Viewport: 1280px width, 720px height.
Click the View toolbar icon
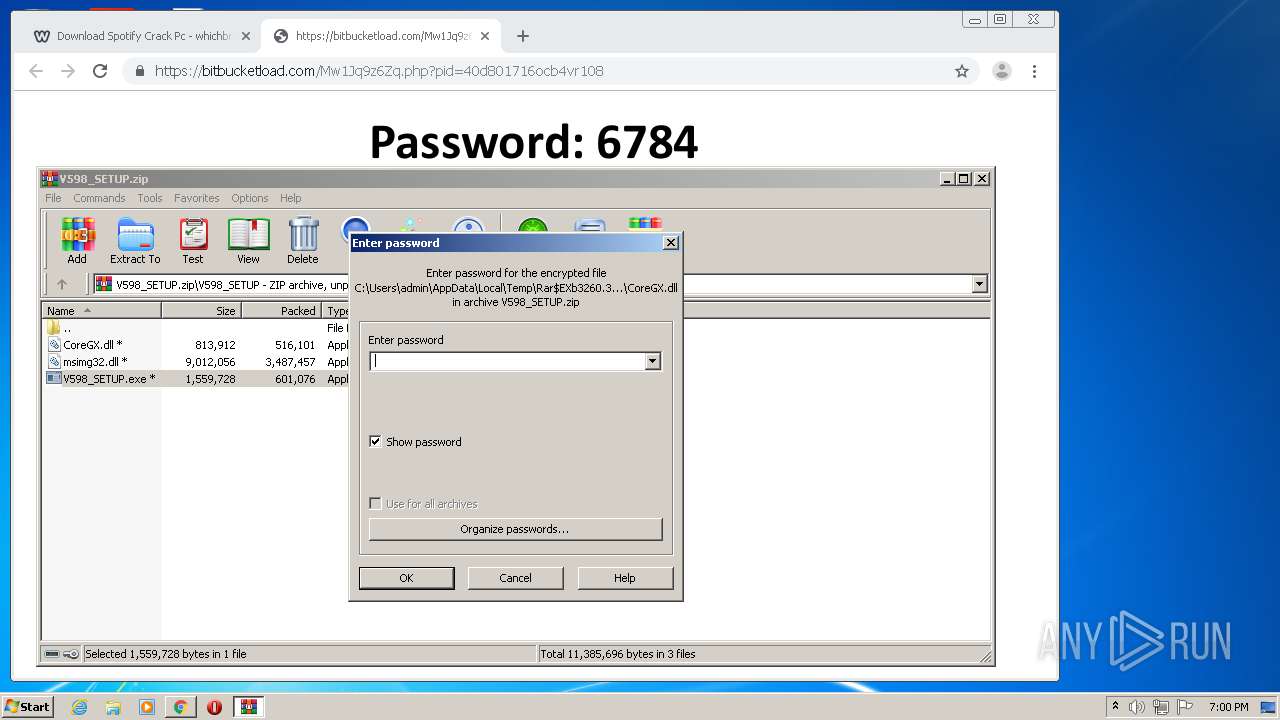(x=248, y=241)
